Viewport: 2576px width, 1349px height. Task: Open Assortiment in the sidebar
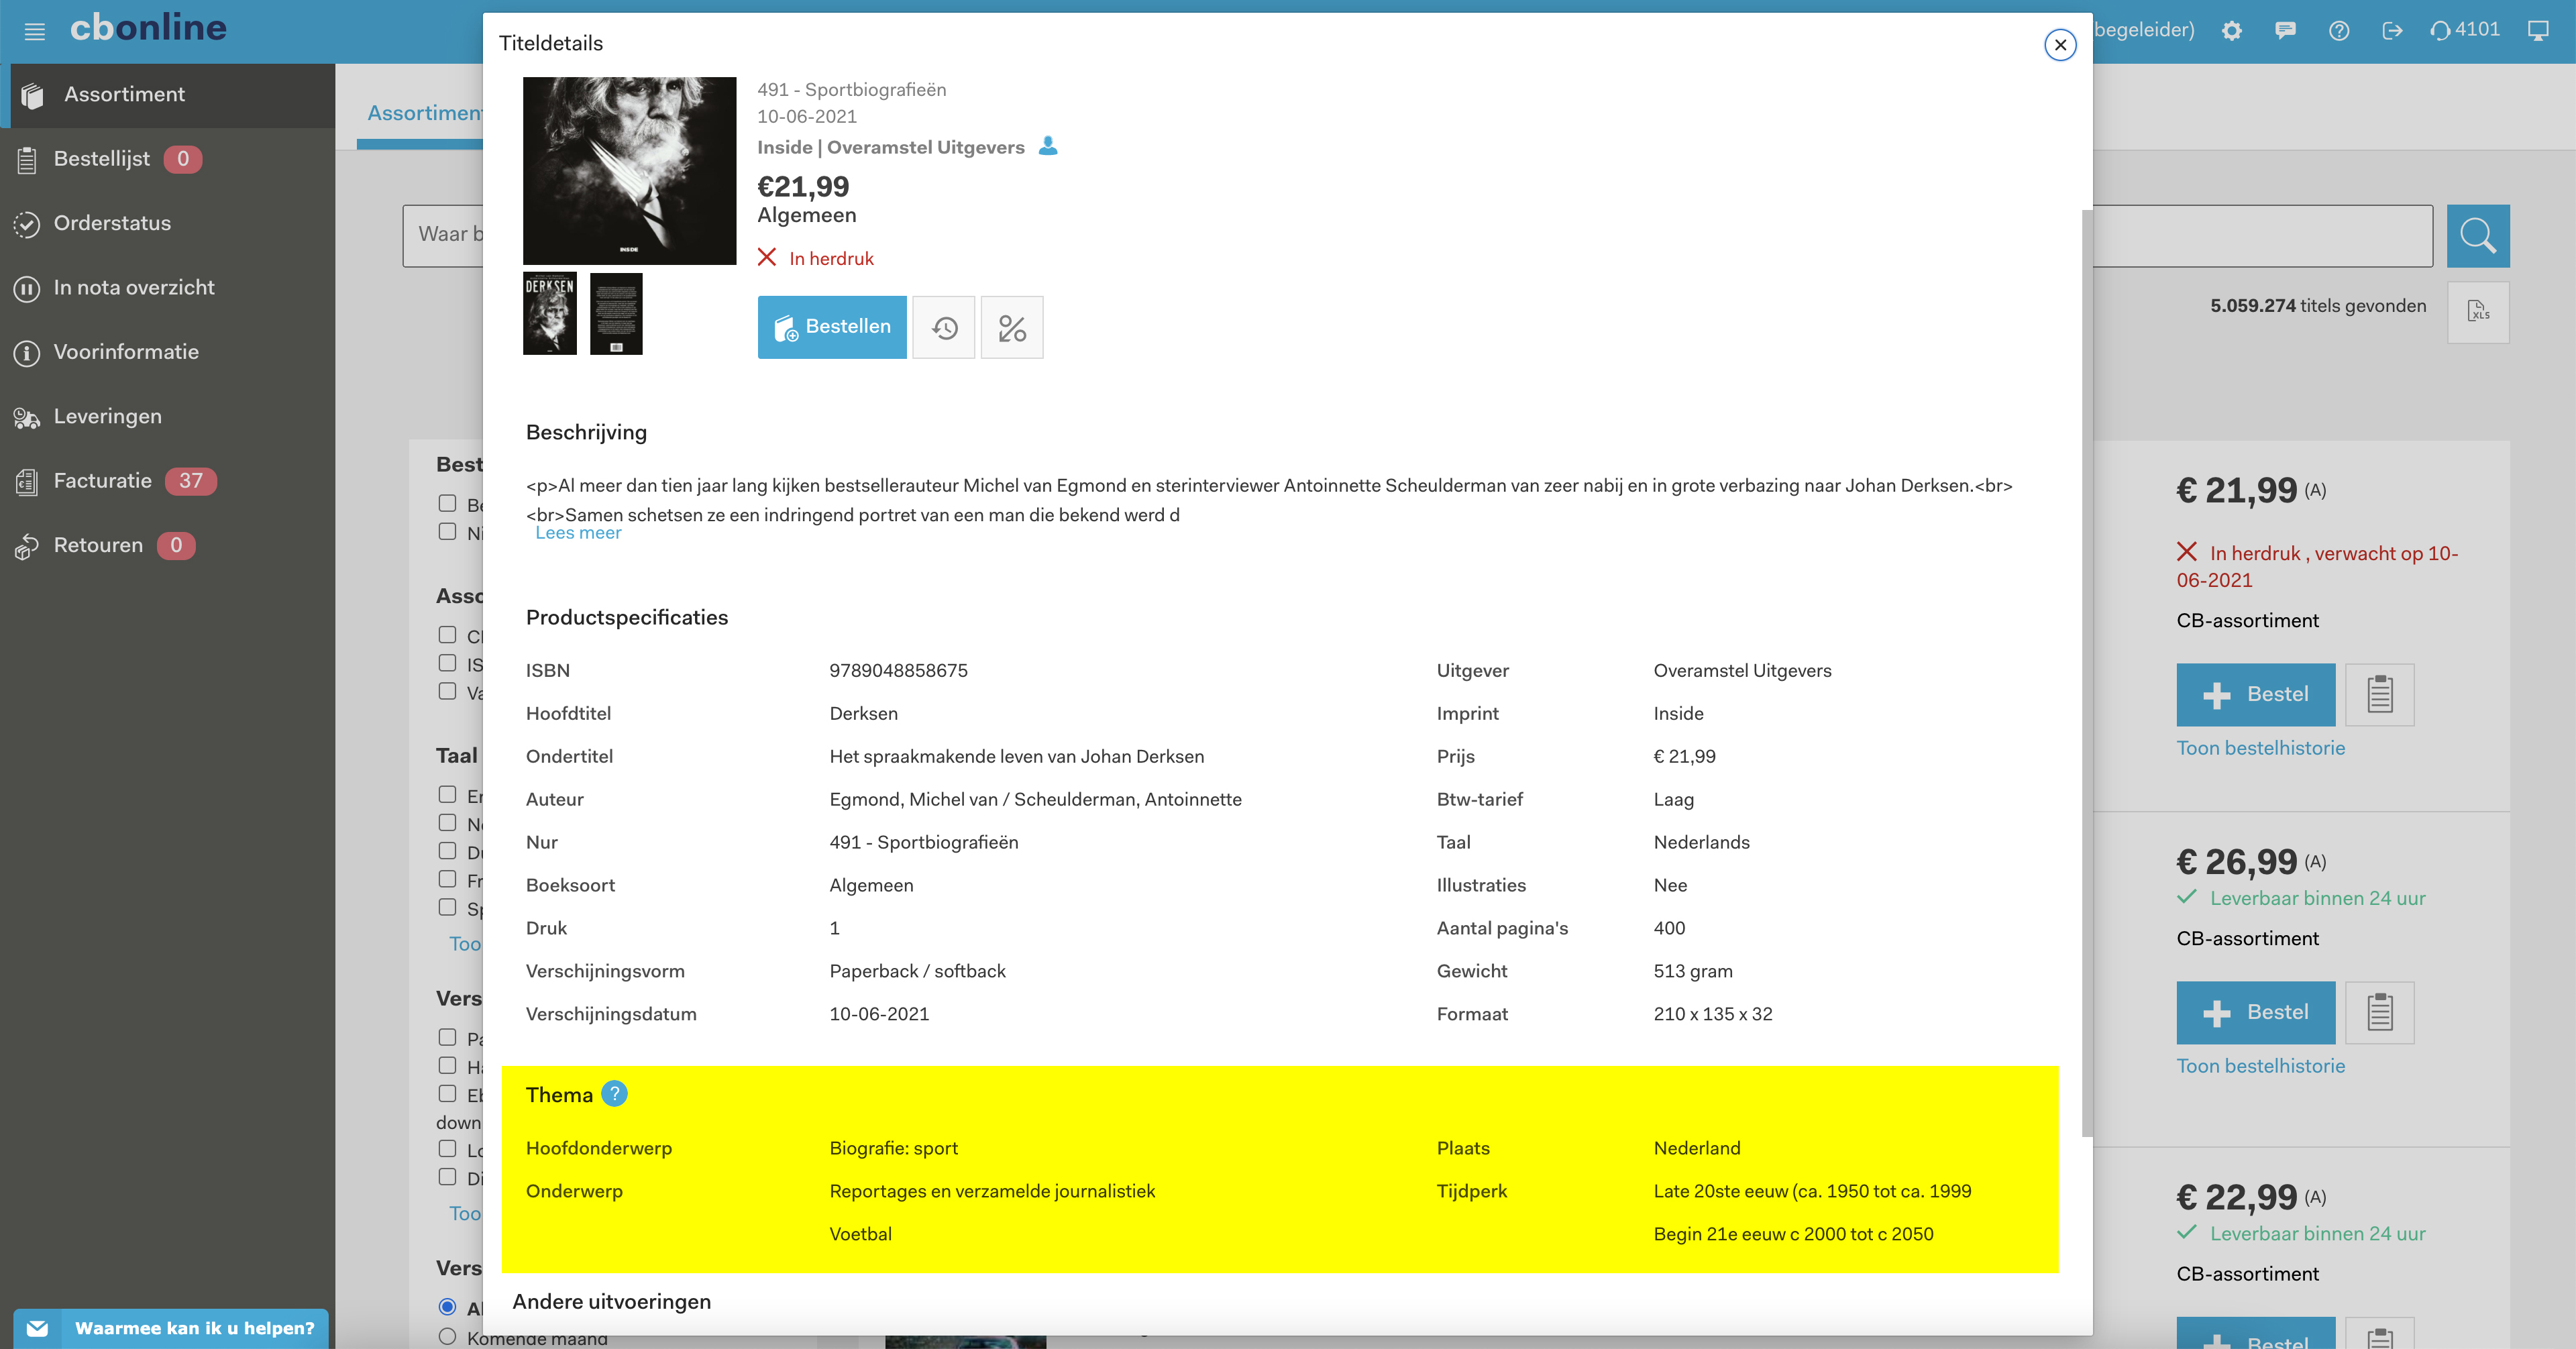(x=168, y=95)
